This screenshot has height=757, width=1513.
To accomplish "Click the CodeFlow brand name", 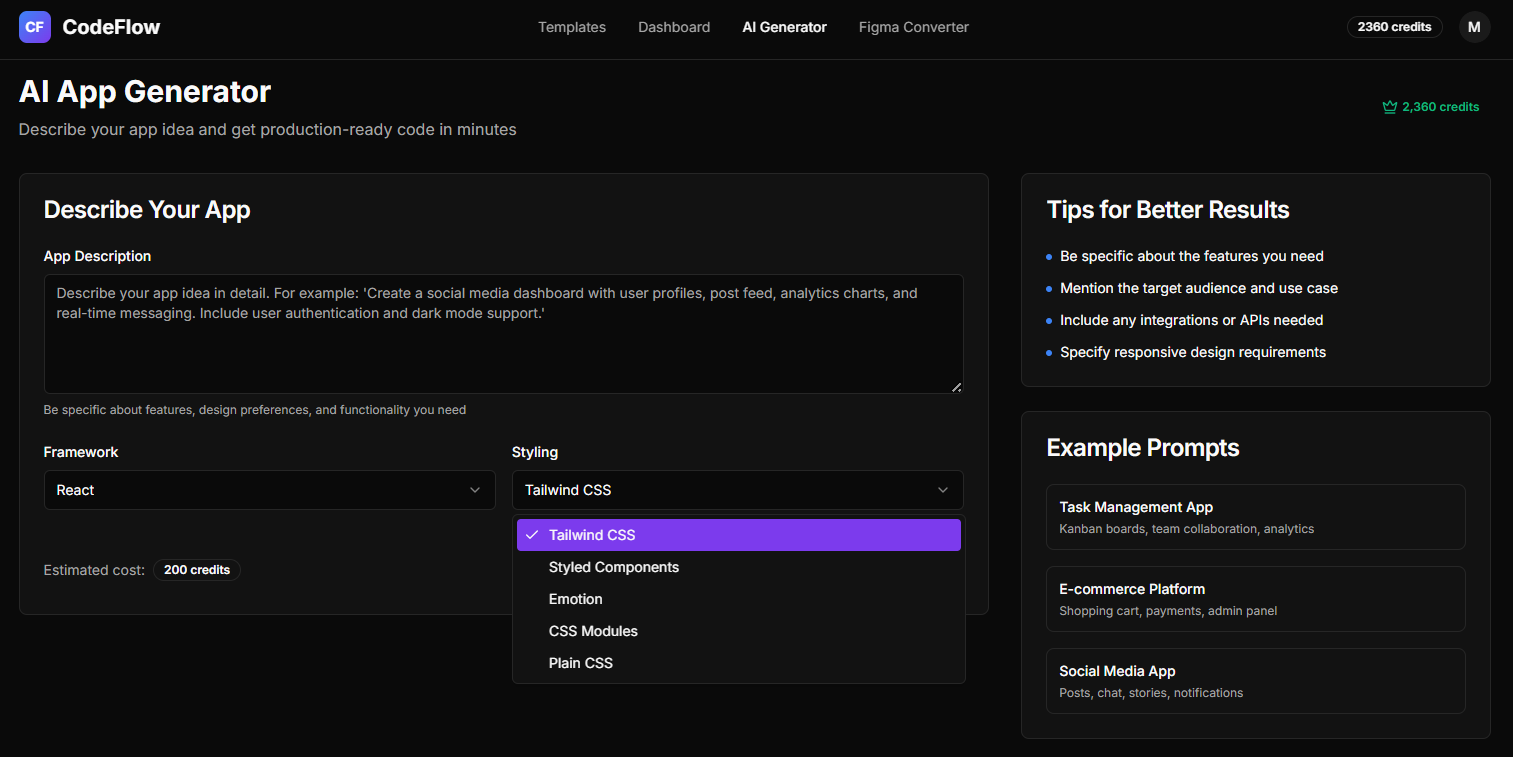I will click(x=111, y=27).
